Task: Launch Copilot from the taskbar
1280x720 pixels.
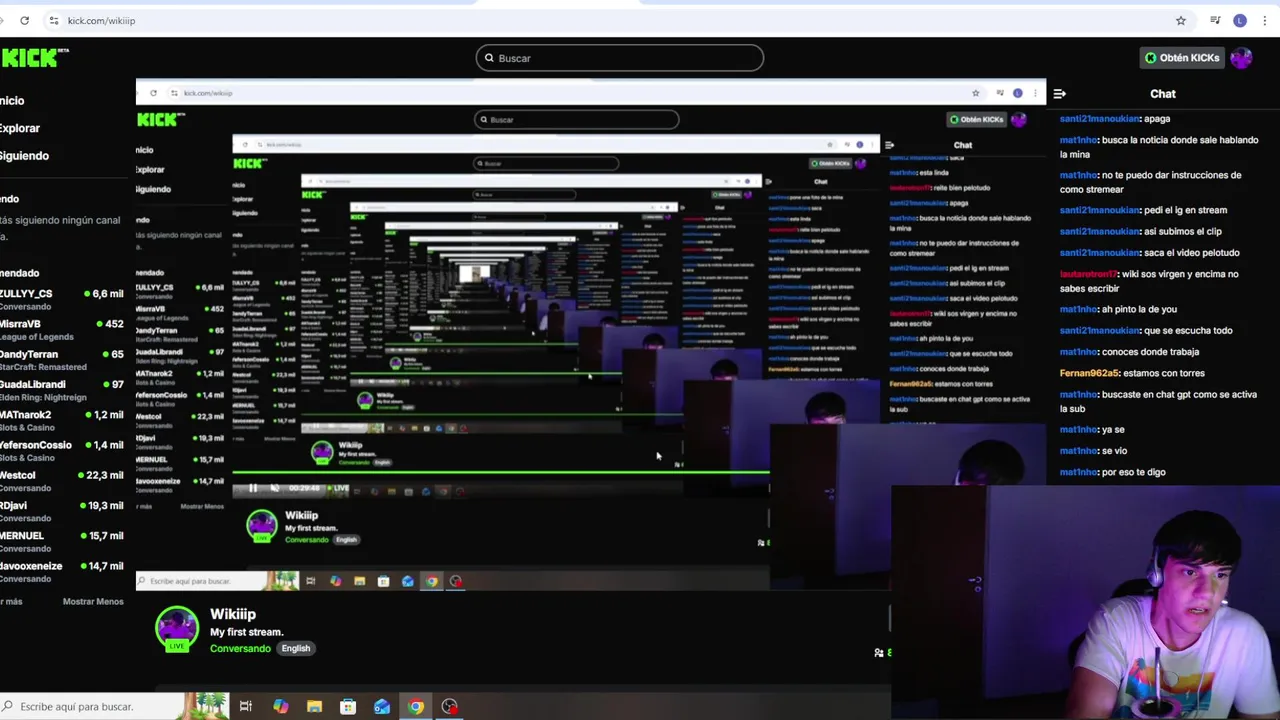Action: [280, 707]
